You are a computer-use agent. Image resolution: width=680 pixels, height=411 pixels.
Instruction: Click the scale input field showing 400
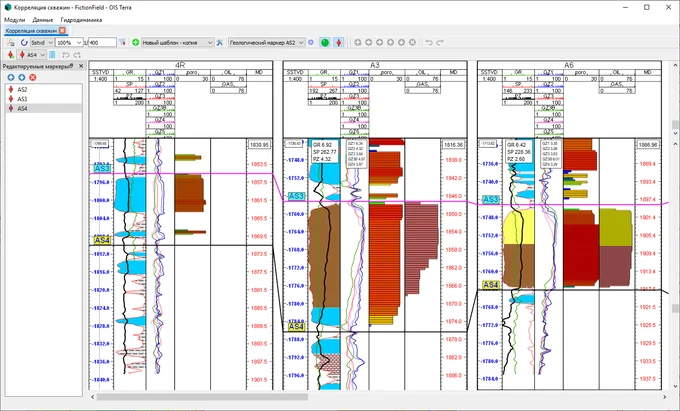103,43
